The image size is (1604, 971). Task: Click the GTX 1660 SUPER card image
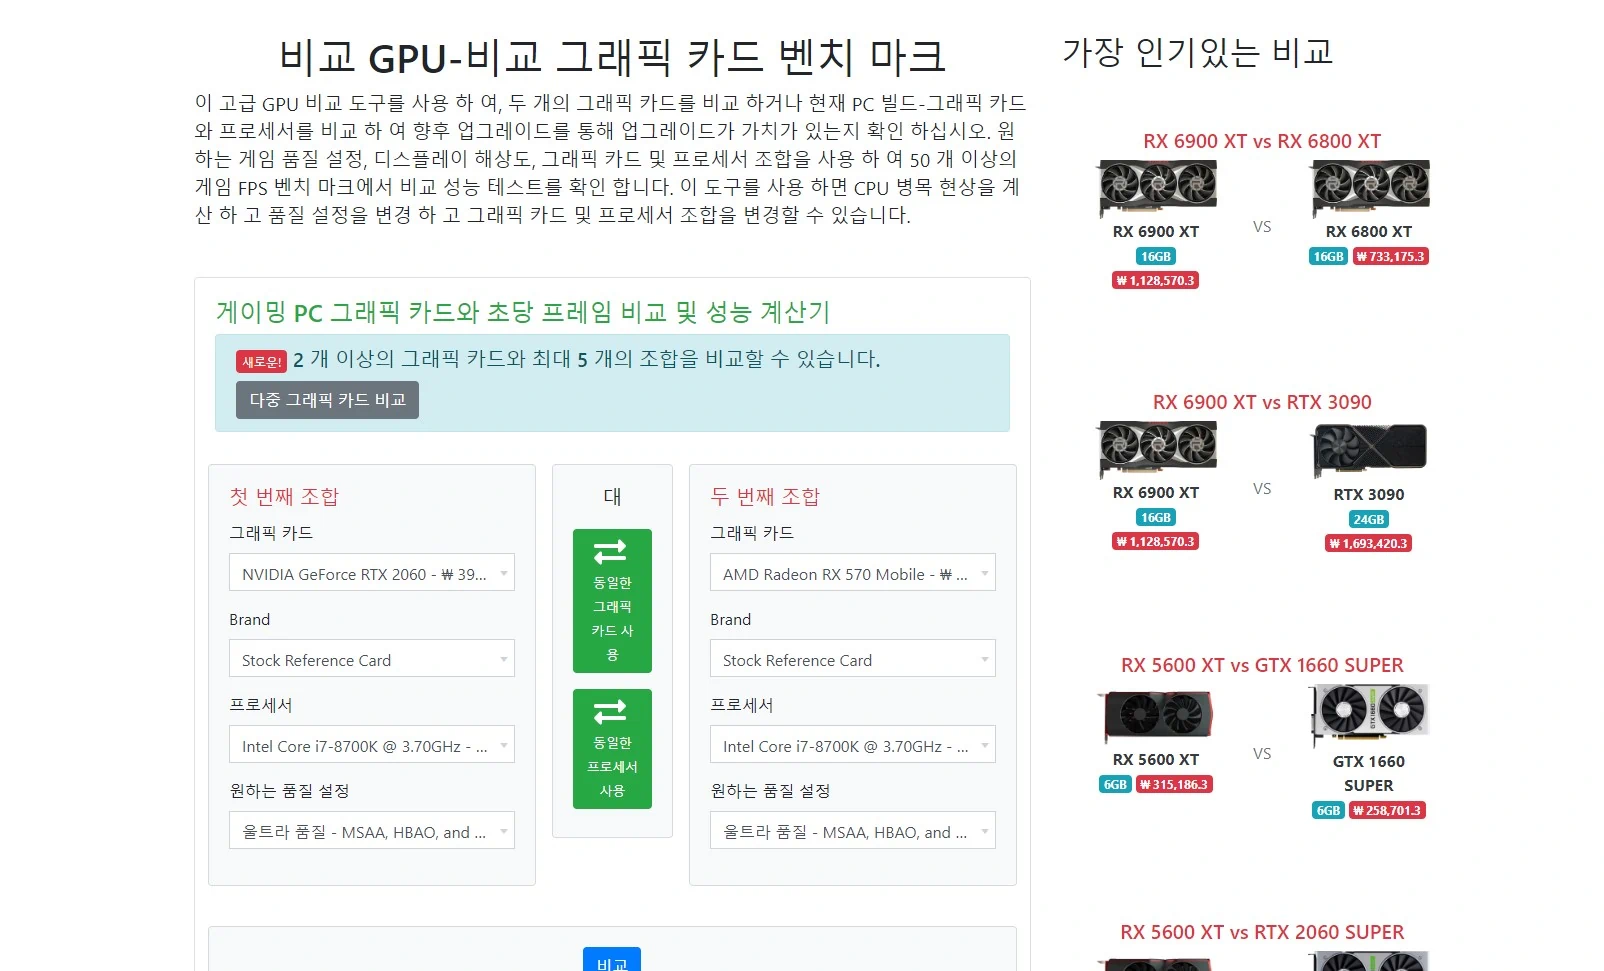pyautogui.click(x=1369, y=716)
